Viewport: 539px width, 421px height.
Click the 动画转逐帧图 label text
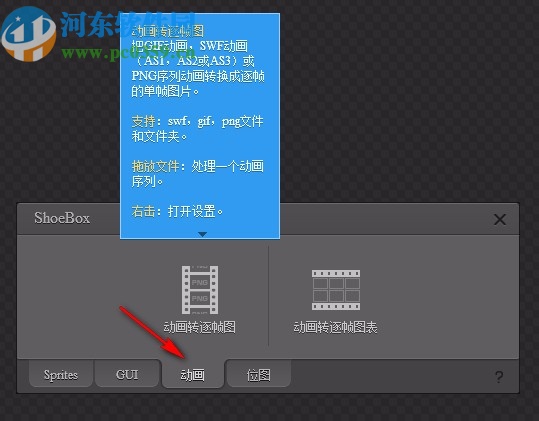pyautogui.click(x=199, y=327)
